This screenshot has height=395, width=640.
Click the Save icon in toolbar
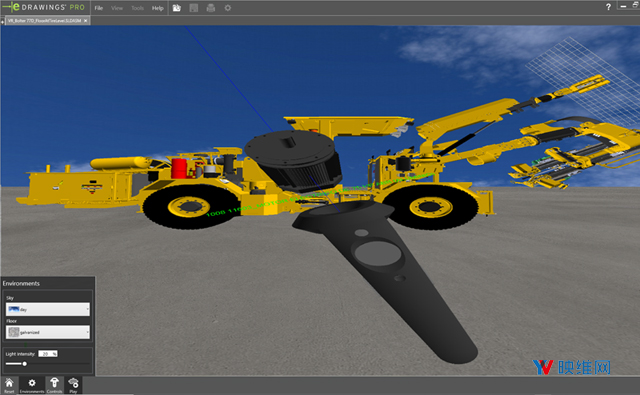point(194,8)
